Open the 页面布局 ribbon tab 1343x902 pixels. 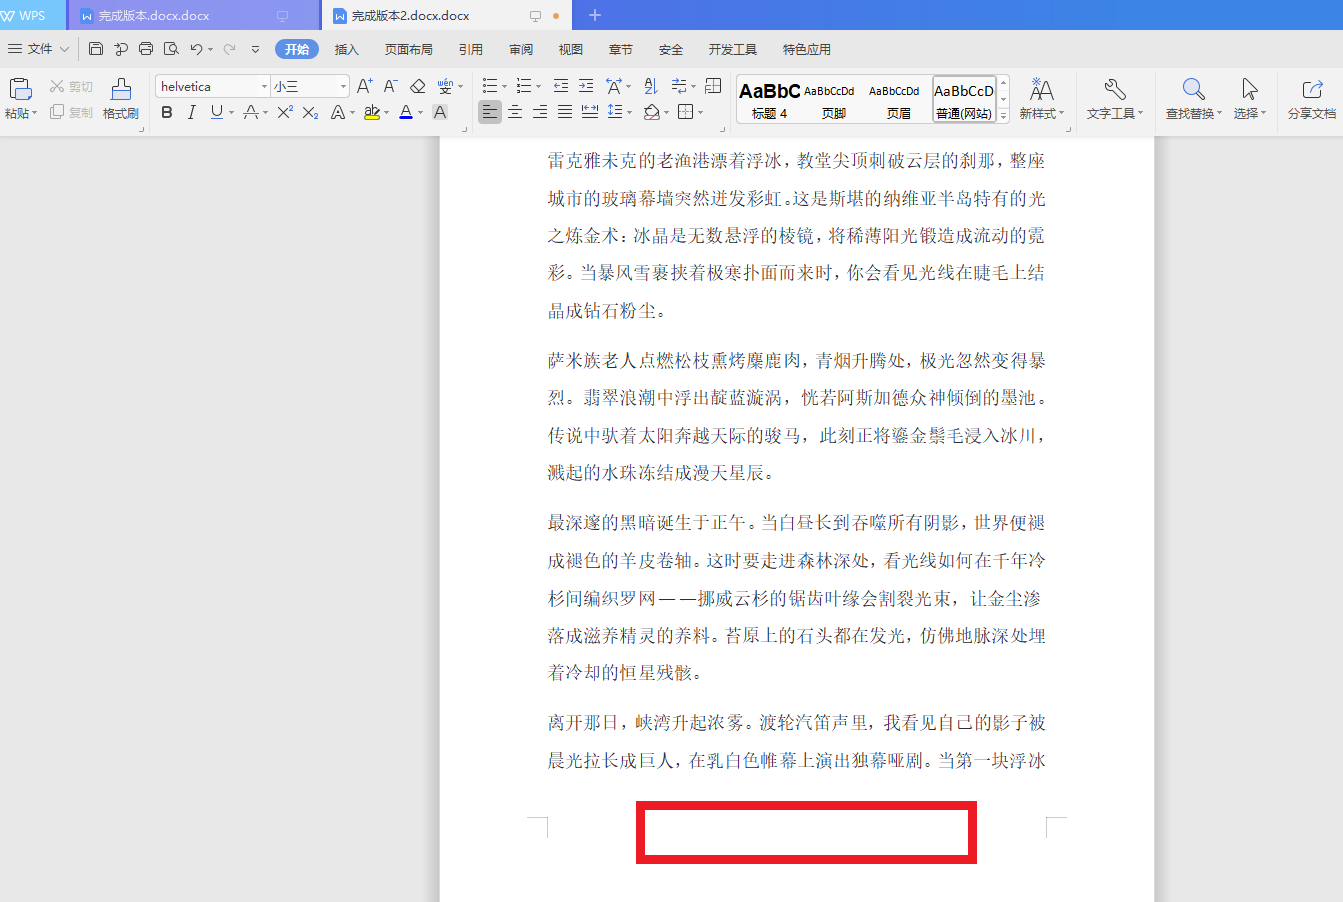408,48
